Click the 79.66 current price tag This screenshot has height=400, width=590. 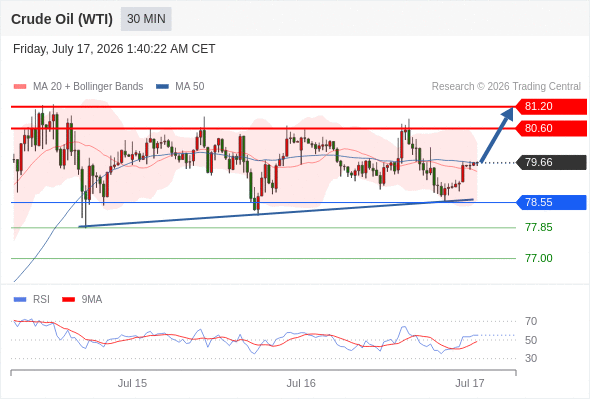(551, 163)
